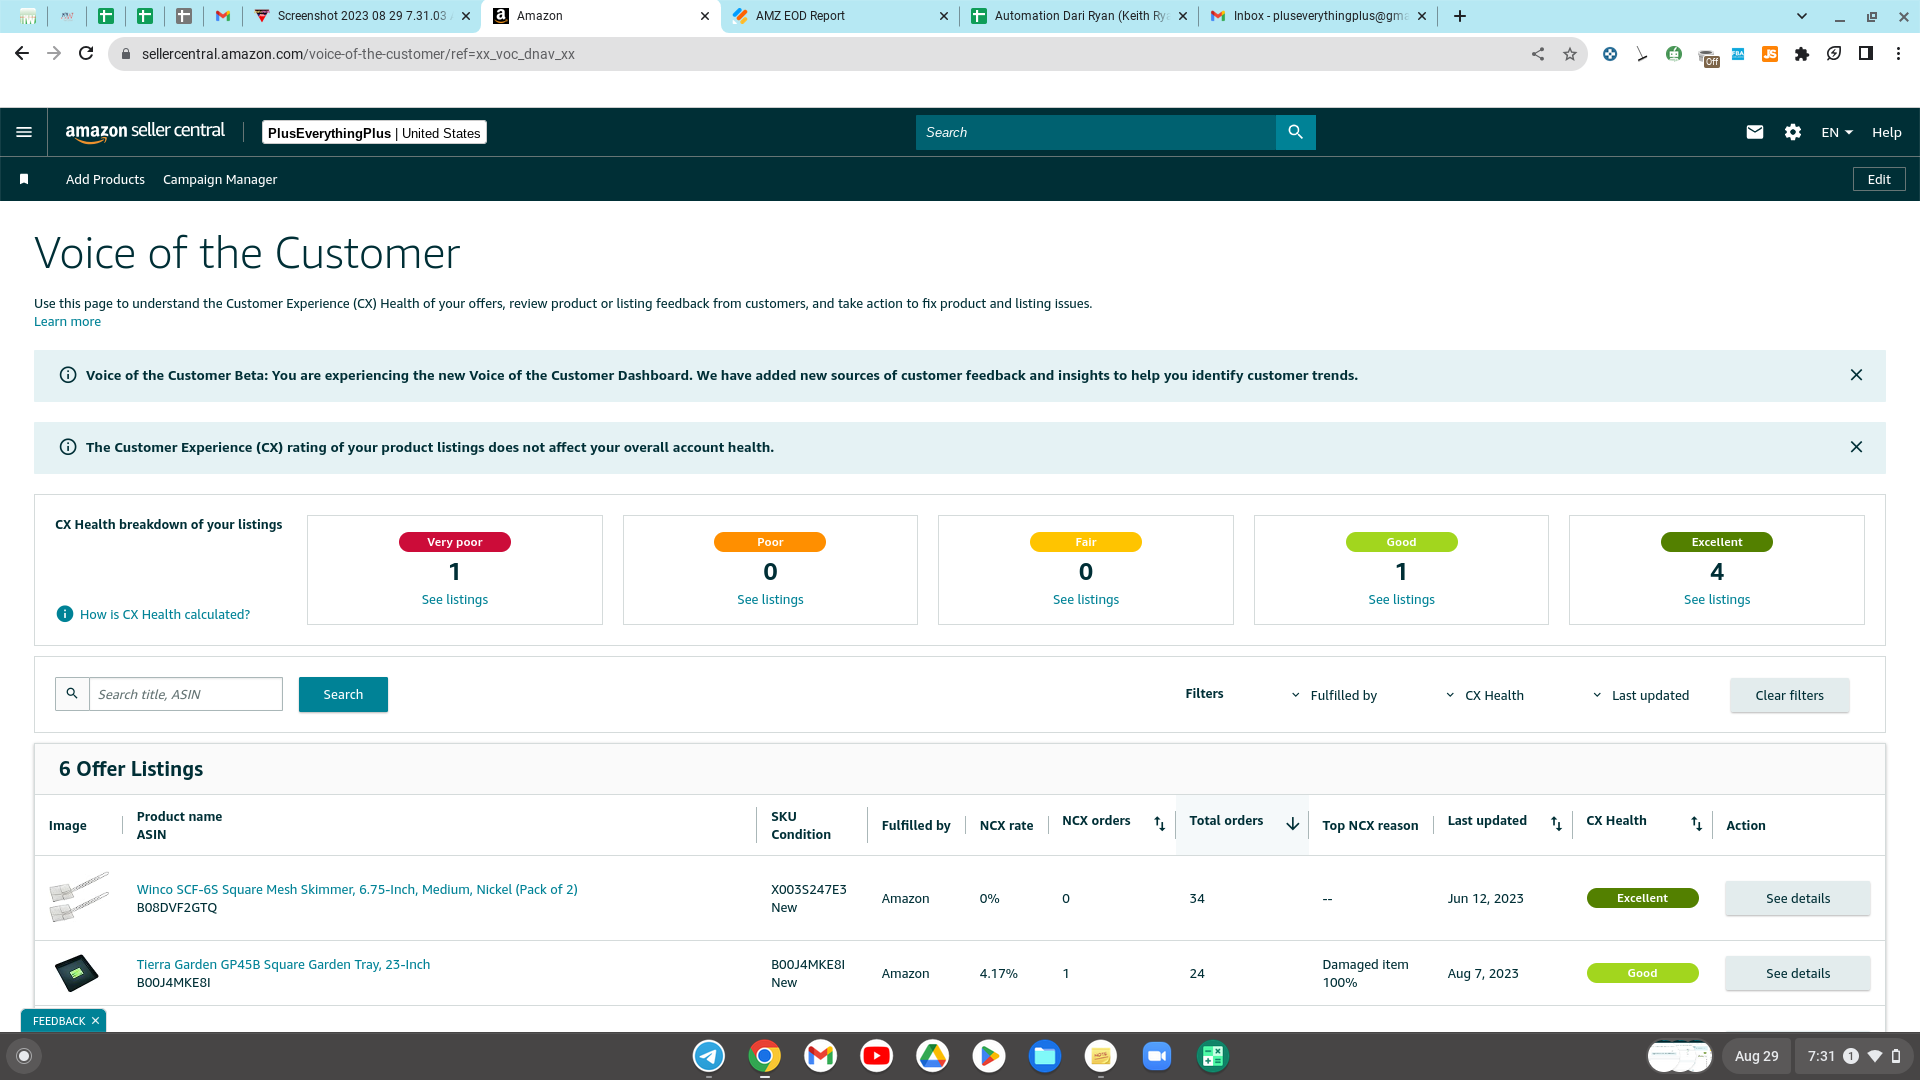Open Google Drive from the shelf
This screenshot has height=1080, width=1920.
933,1056
